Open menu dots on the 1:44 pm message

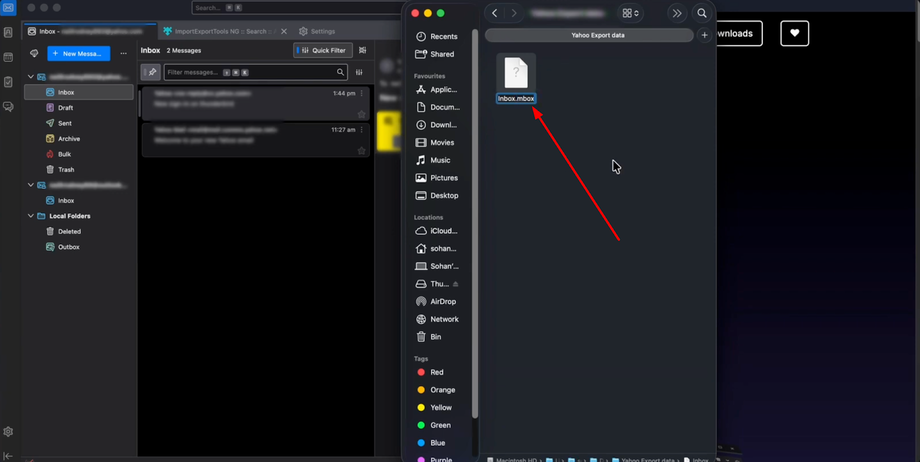[361, 93]
